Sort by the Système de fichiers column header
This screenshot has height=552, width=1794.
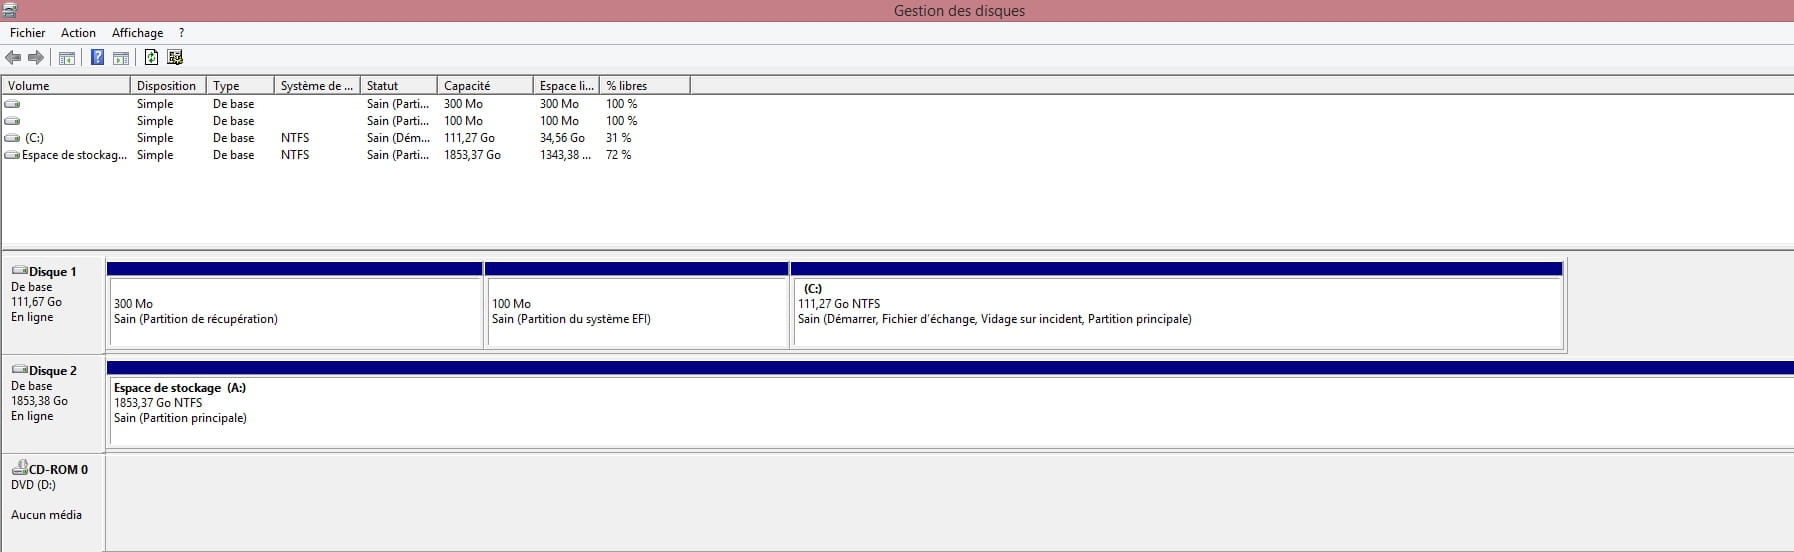(317, 86)
